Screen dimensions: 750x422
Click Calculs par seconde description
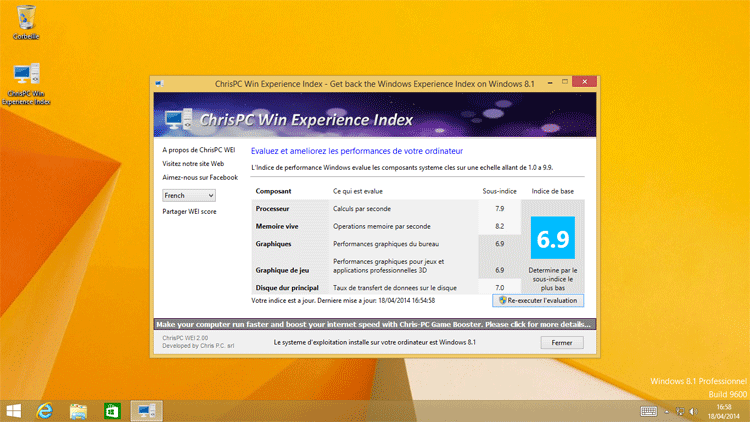[362, 209]
